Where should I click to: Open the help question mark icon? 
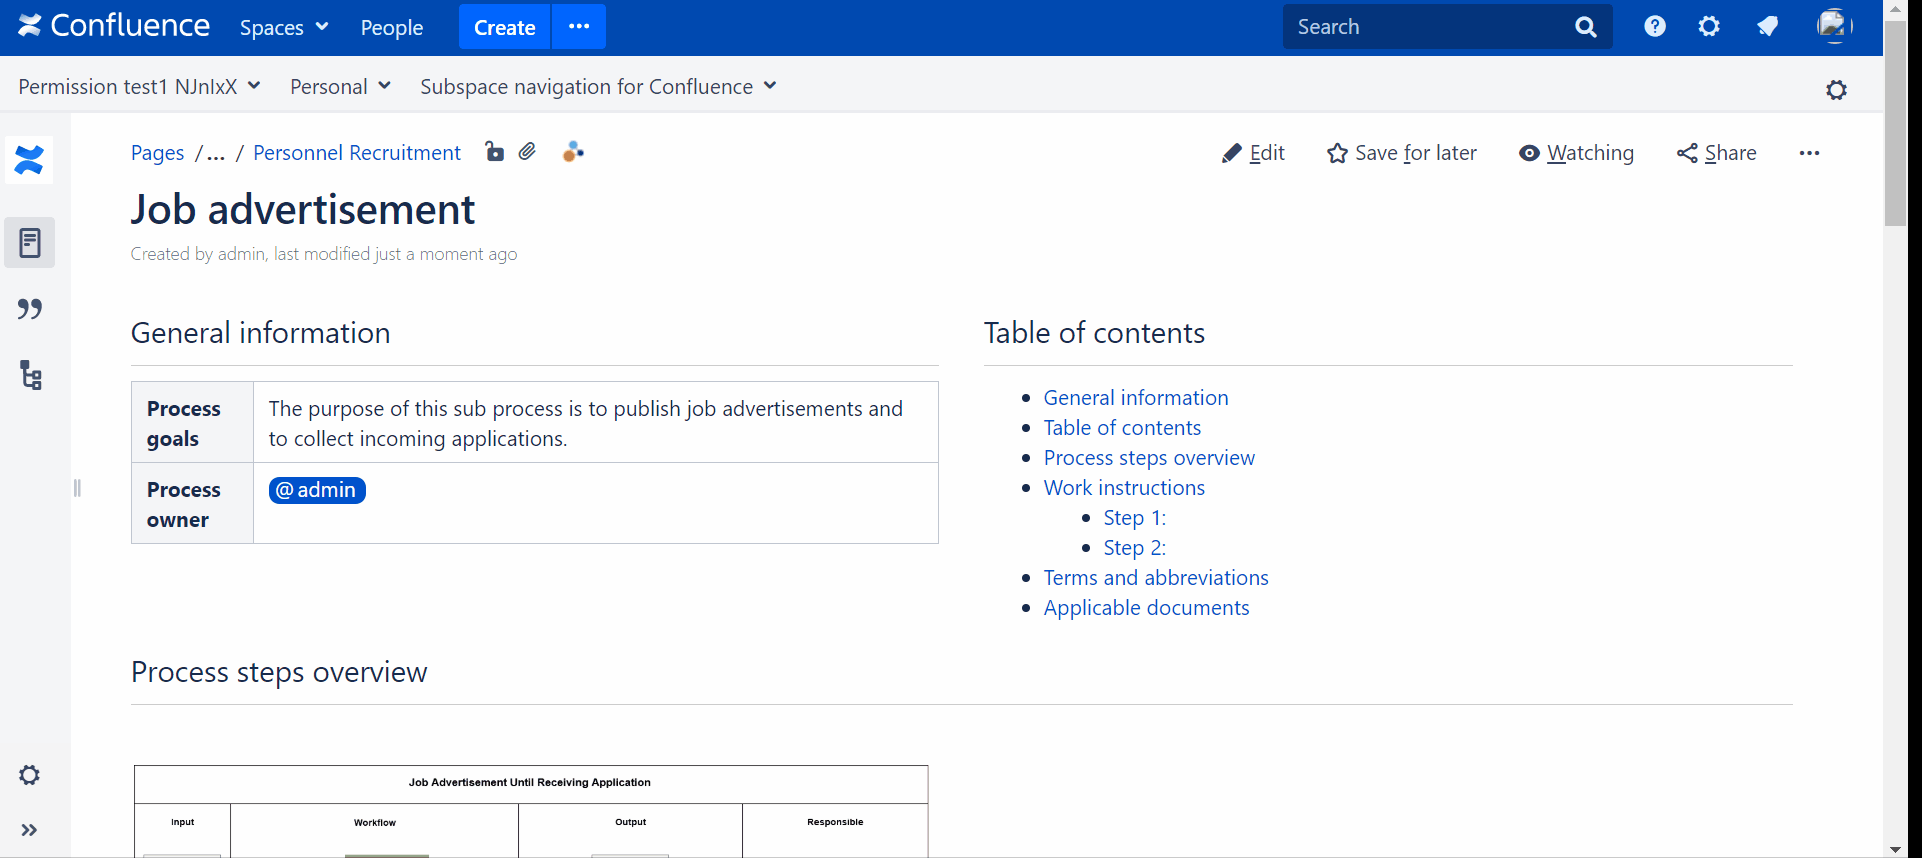coord(1655,27)
